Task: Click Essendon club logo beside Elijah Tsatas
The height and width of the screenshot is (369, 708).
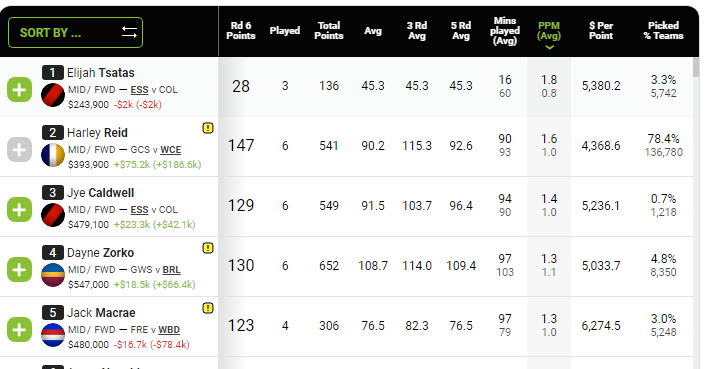Action: click(53, 95)
